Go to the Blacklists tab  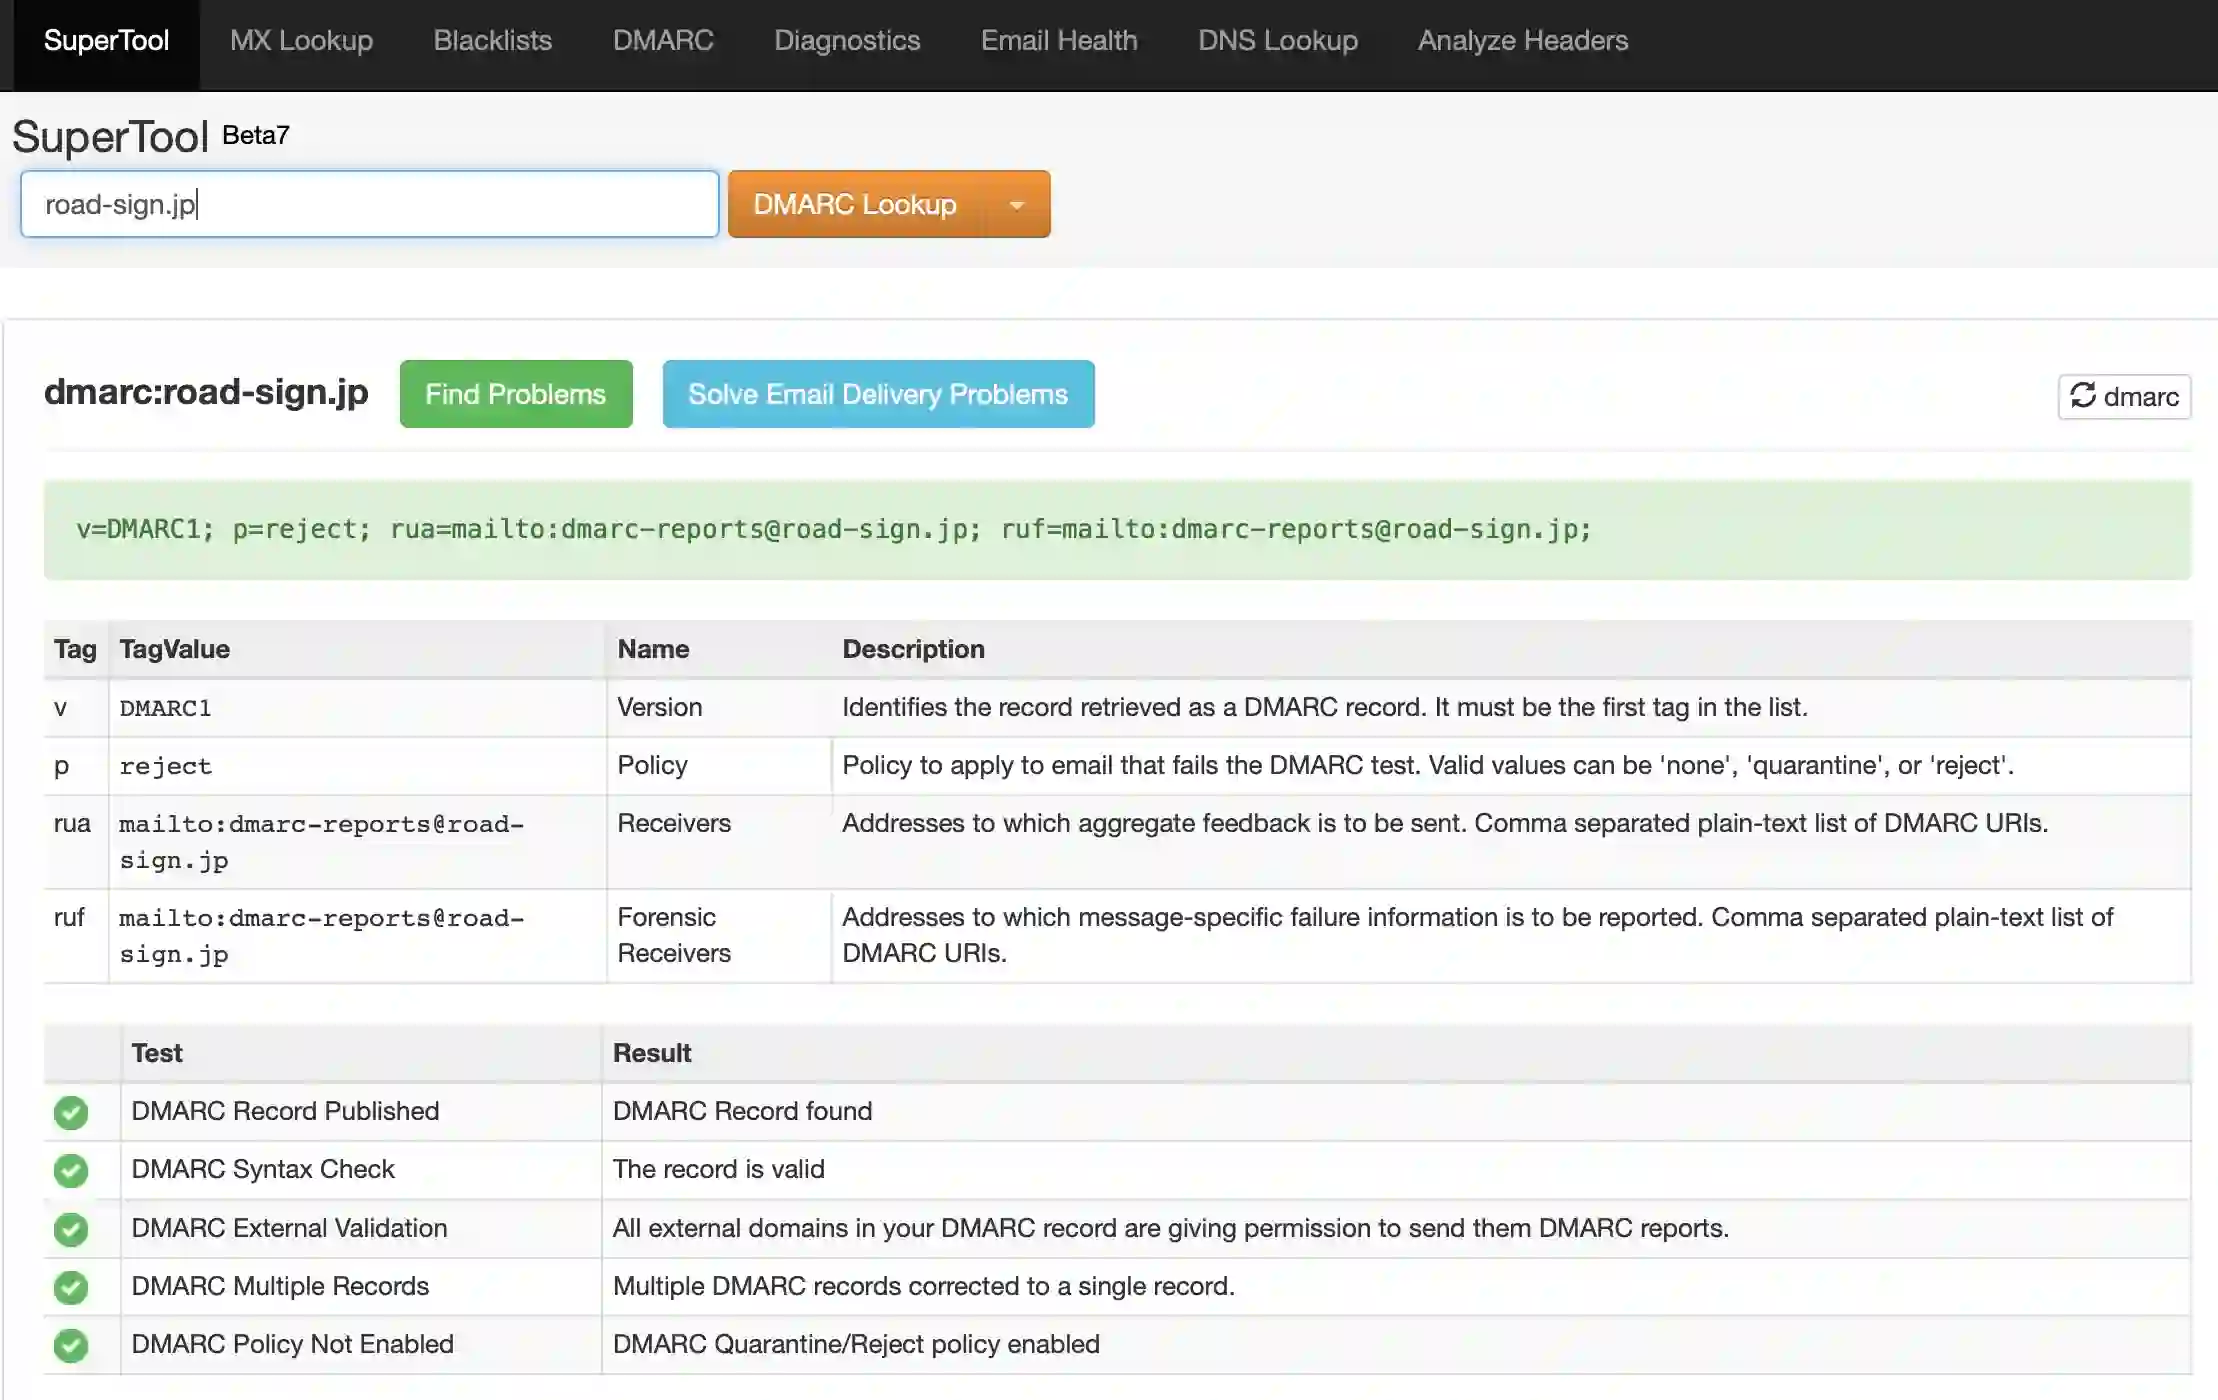492,41
